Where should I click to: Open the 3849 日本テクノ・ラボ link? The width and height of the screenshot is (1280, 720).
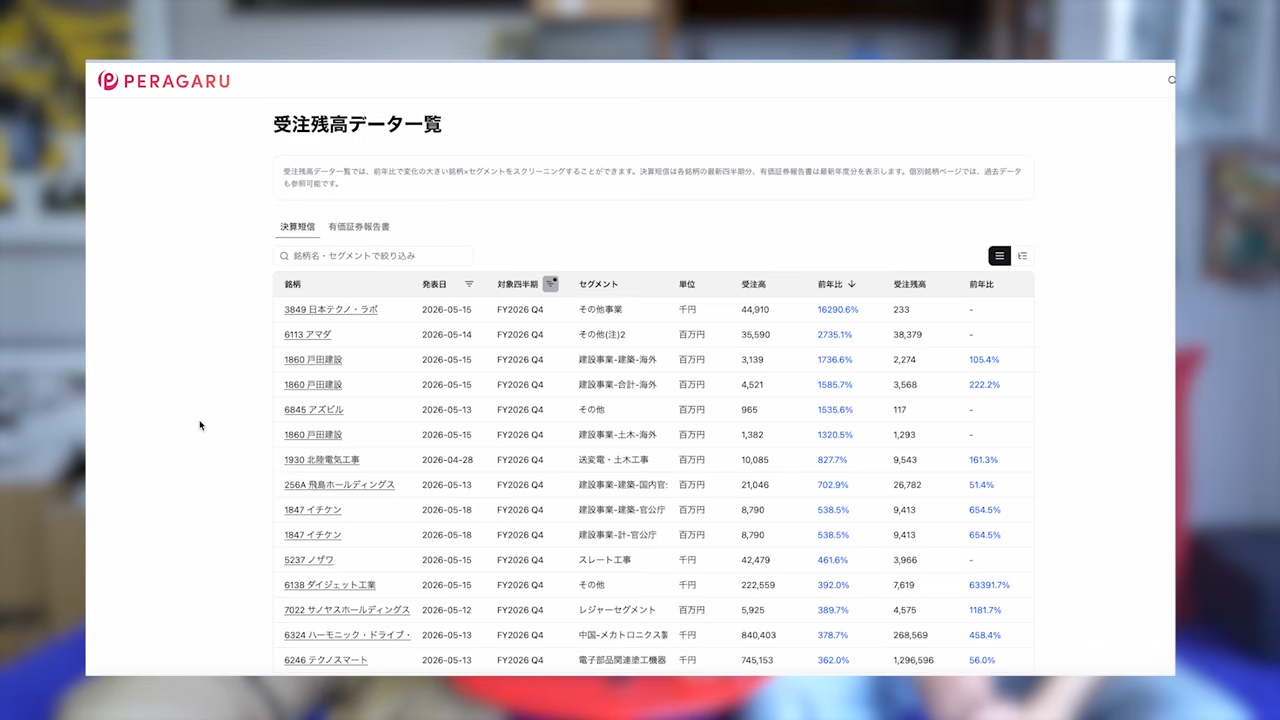coord(331,310)
